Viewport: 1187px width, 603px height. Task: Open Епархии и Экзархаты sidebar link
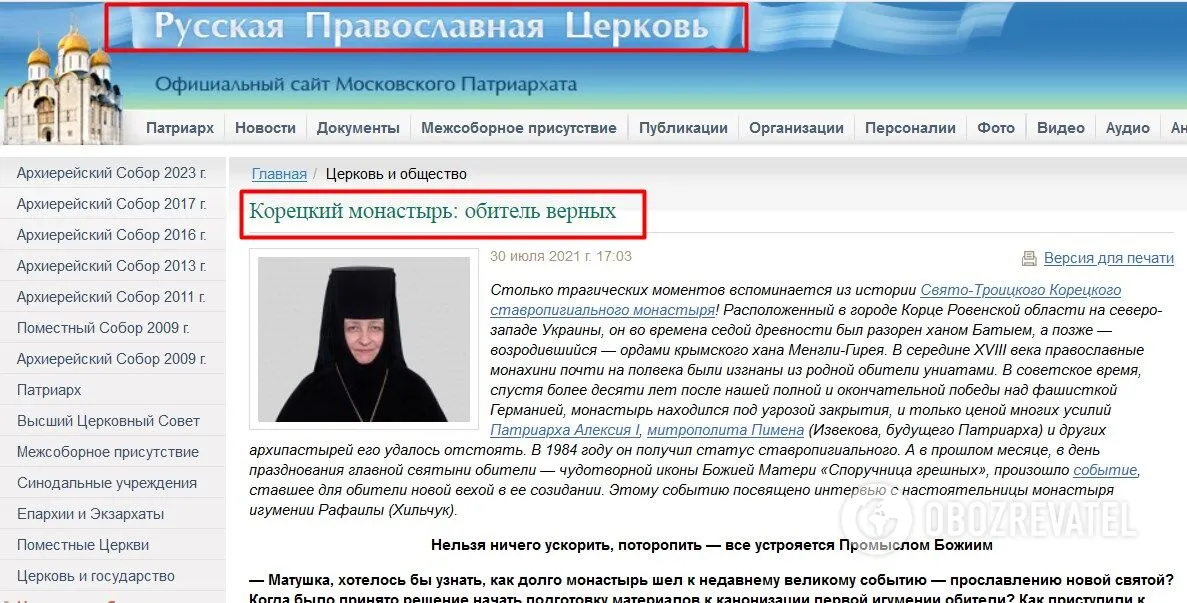pos(90,514)
